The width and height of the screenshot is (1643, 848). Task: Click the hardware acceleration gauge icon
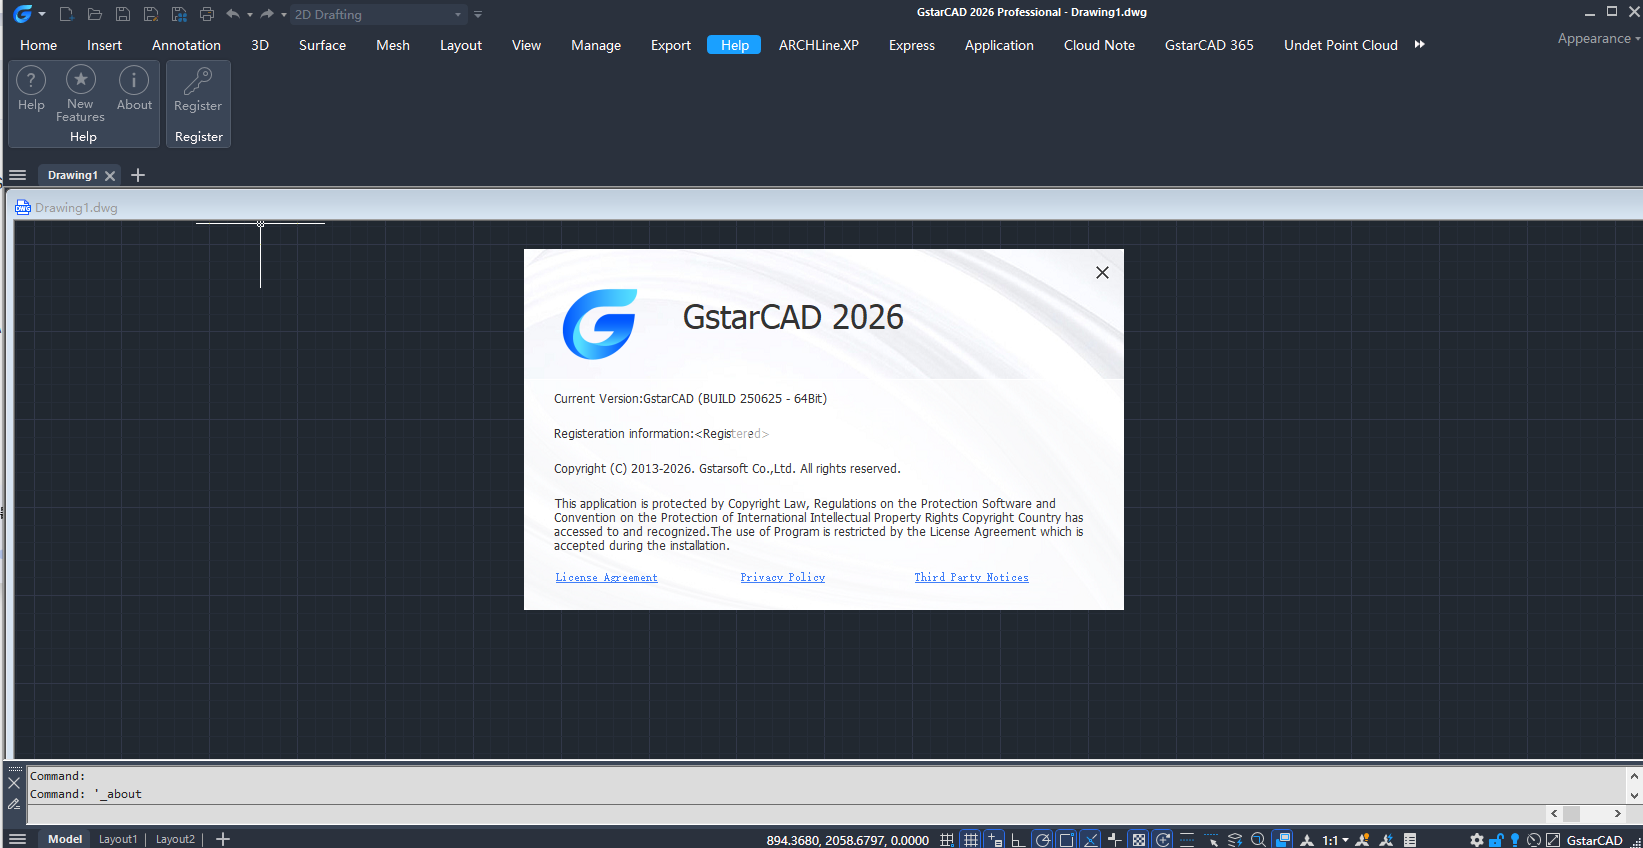[x=1534, y=840]
